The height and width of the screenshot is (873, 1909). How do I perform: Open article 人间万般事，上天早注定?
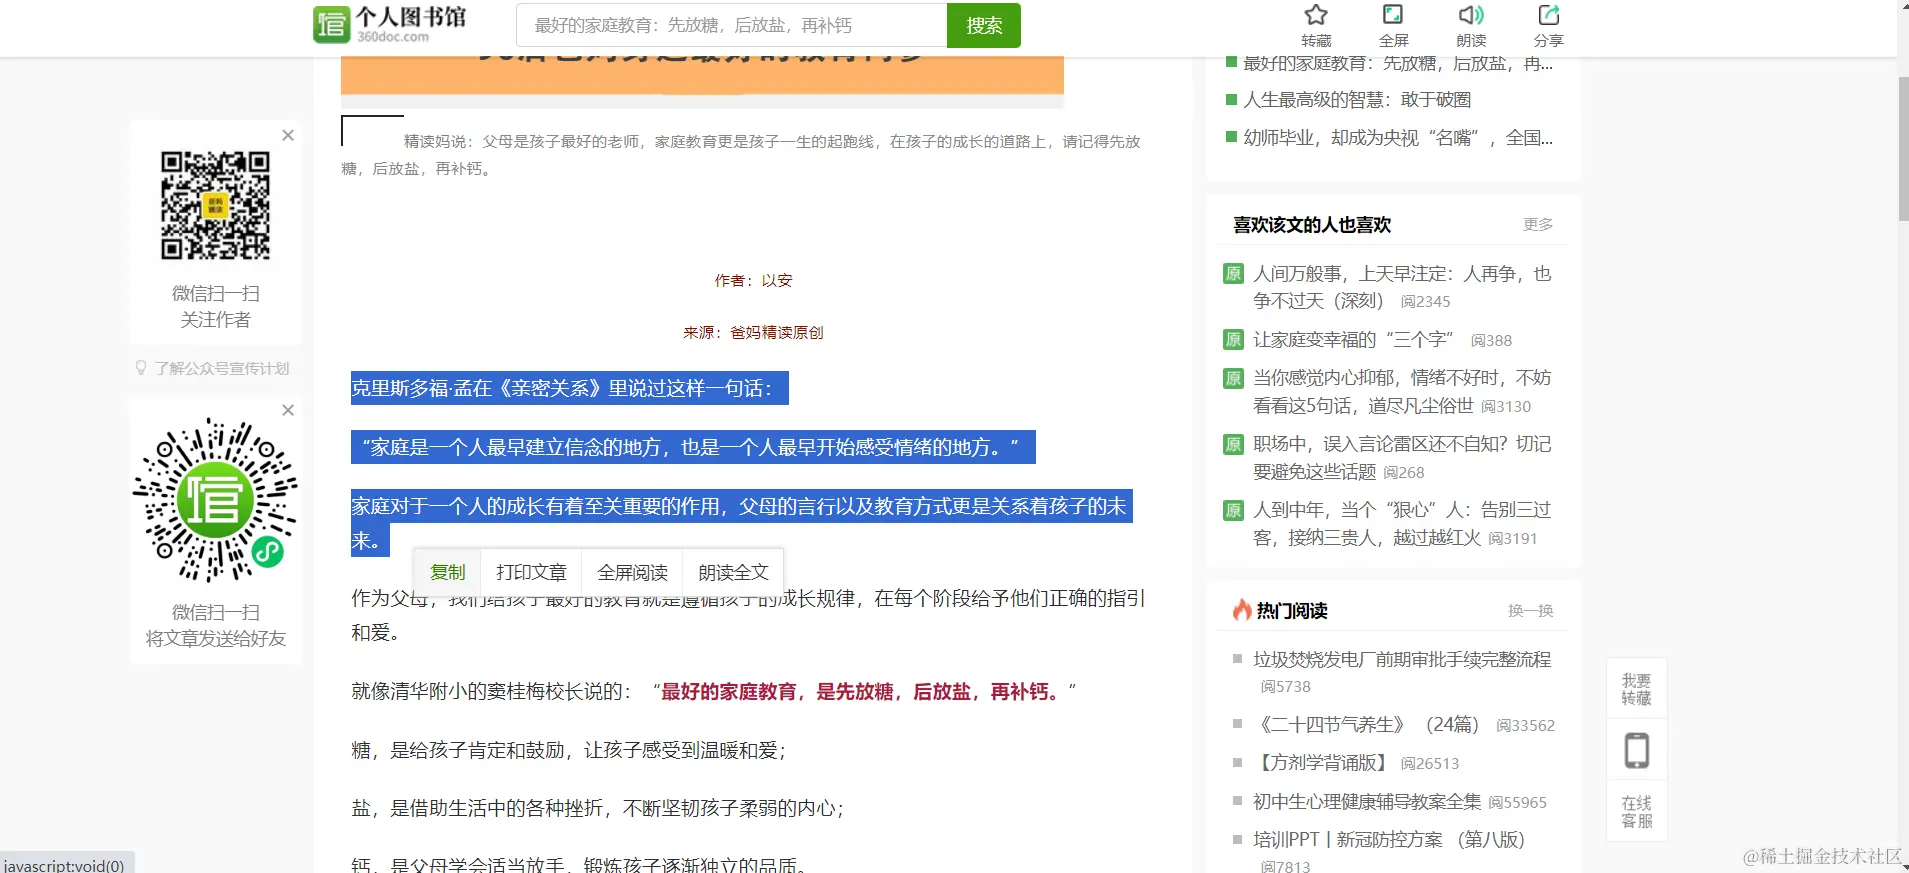click(1402, 287)
